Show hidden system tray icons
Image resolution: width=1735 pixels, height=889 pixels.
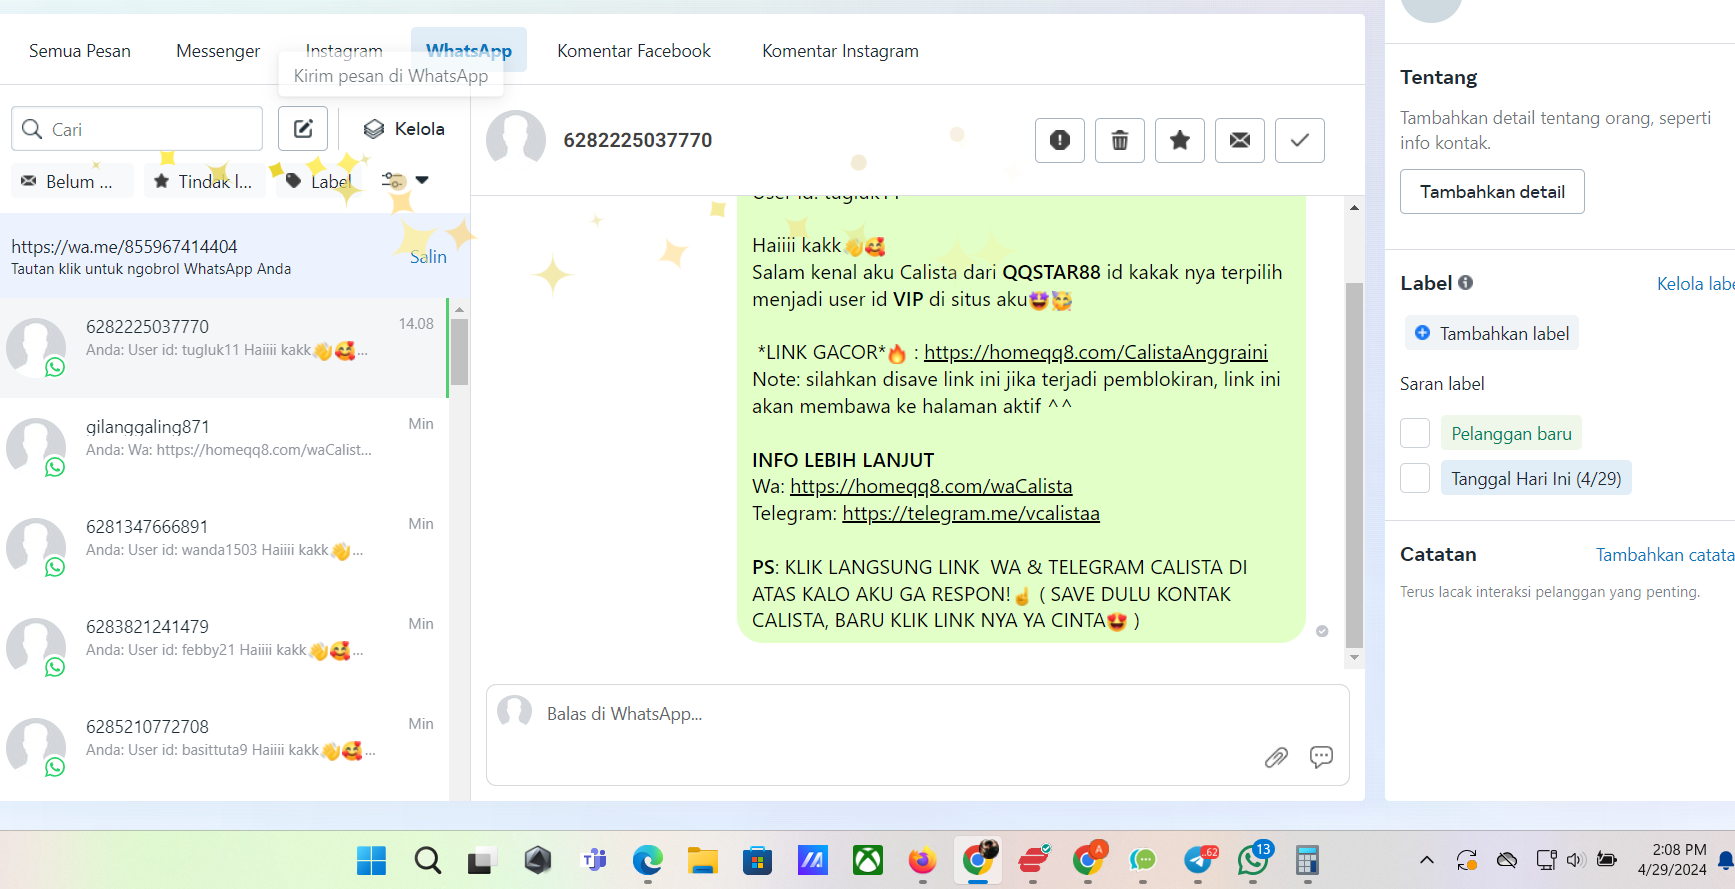pos(1427,860)
